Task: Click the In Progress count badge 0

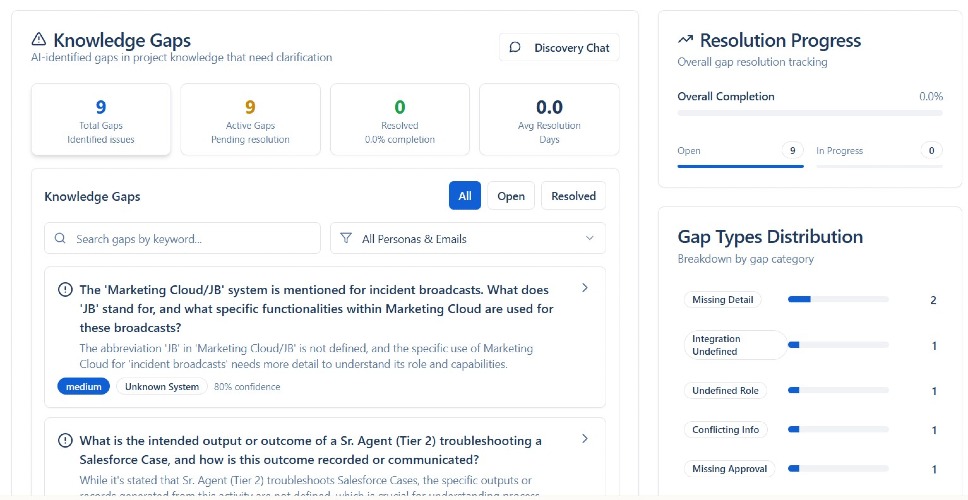Action: tap(932, 150)
